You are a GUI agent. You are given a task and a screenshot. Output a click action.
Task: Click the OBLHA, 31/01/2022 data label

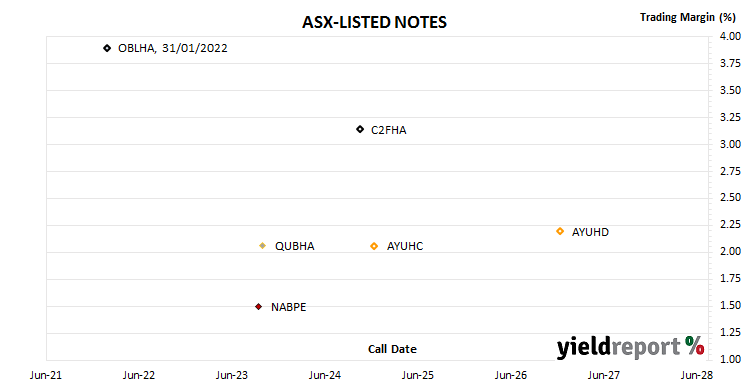(173, 48)
